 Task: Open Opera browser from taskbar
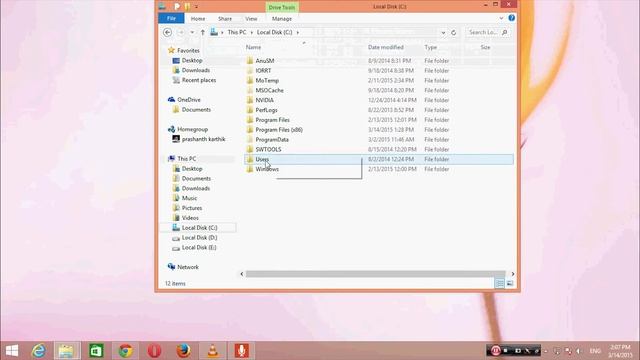point(154,351)
